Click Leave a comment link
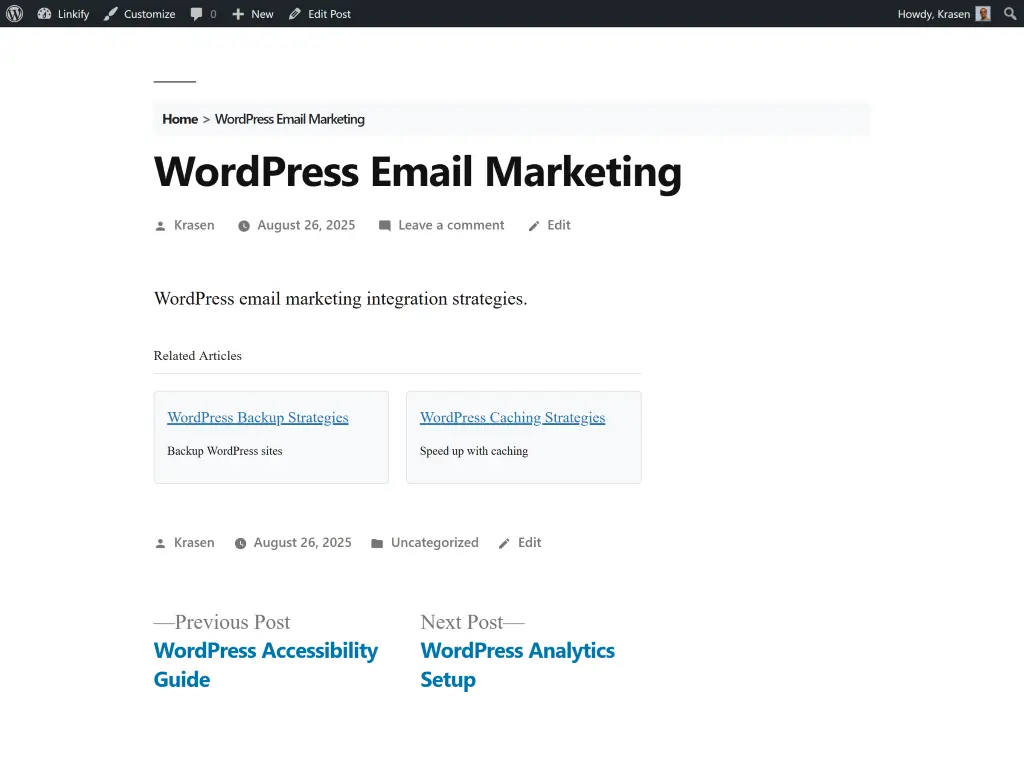 451,225
